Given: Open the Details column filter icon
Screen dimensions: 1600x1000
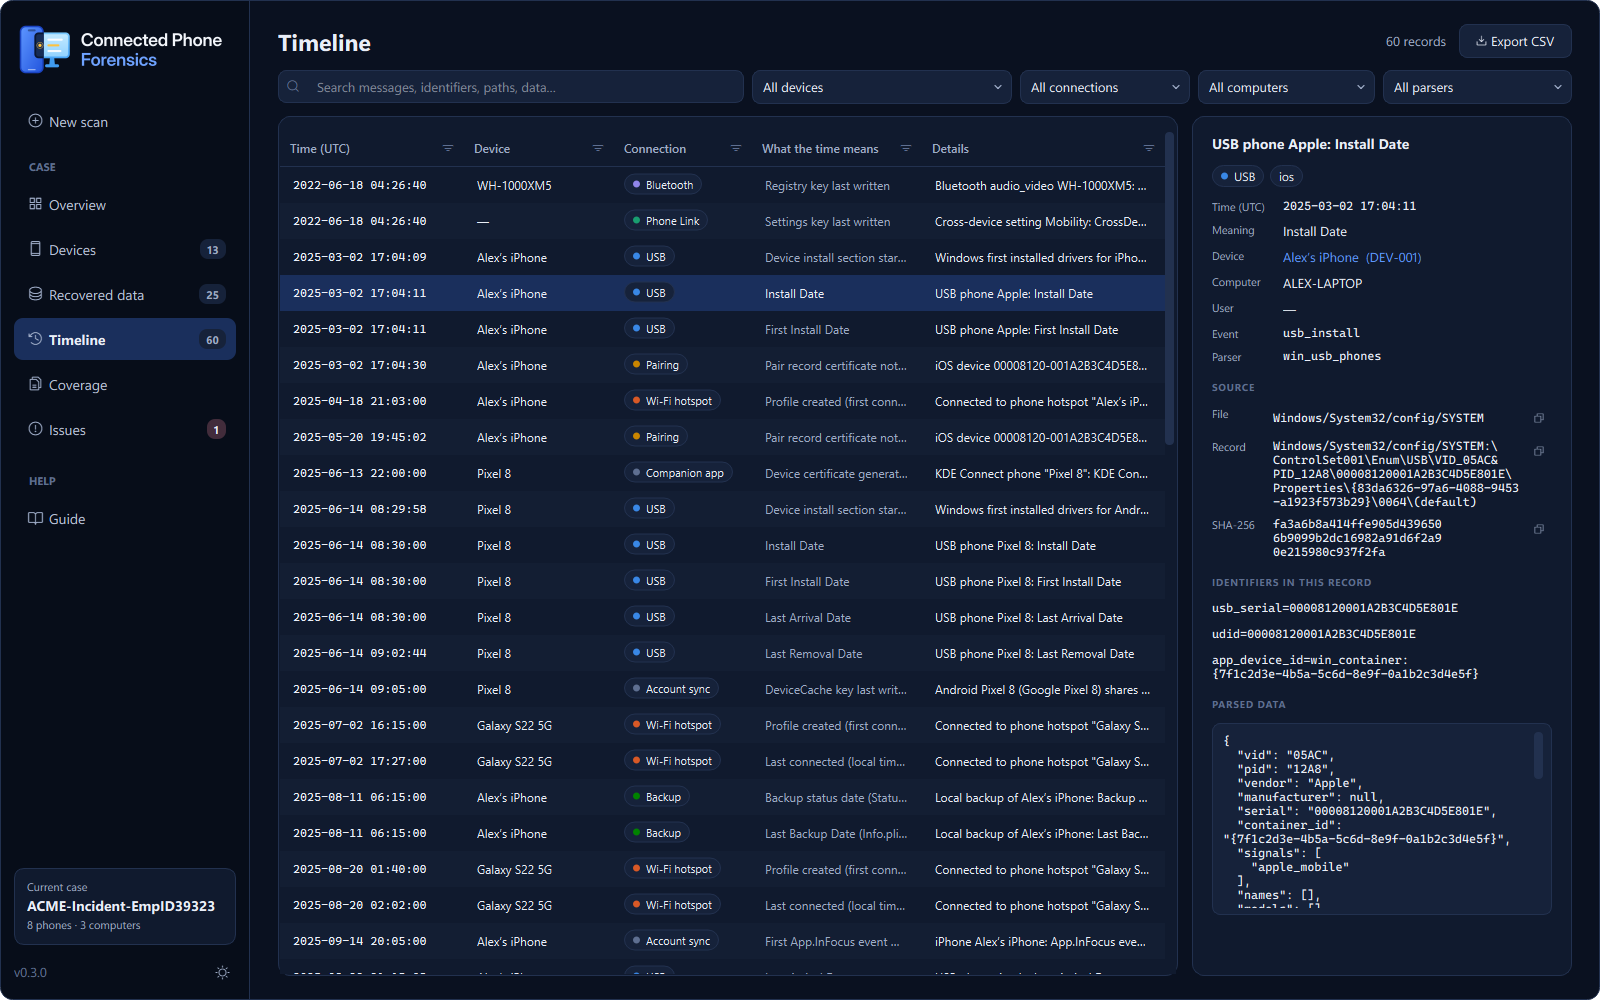Looking at the screenshot, I should click(x=1149, y=148).
